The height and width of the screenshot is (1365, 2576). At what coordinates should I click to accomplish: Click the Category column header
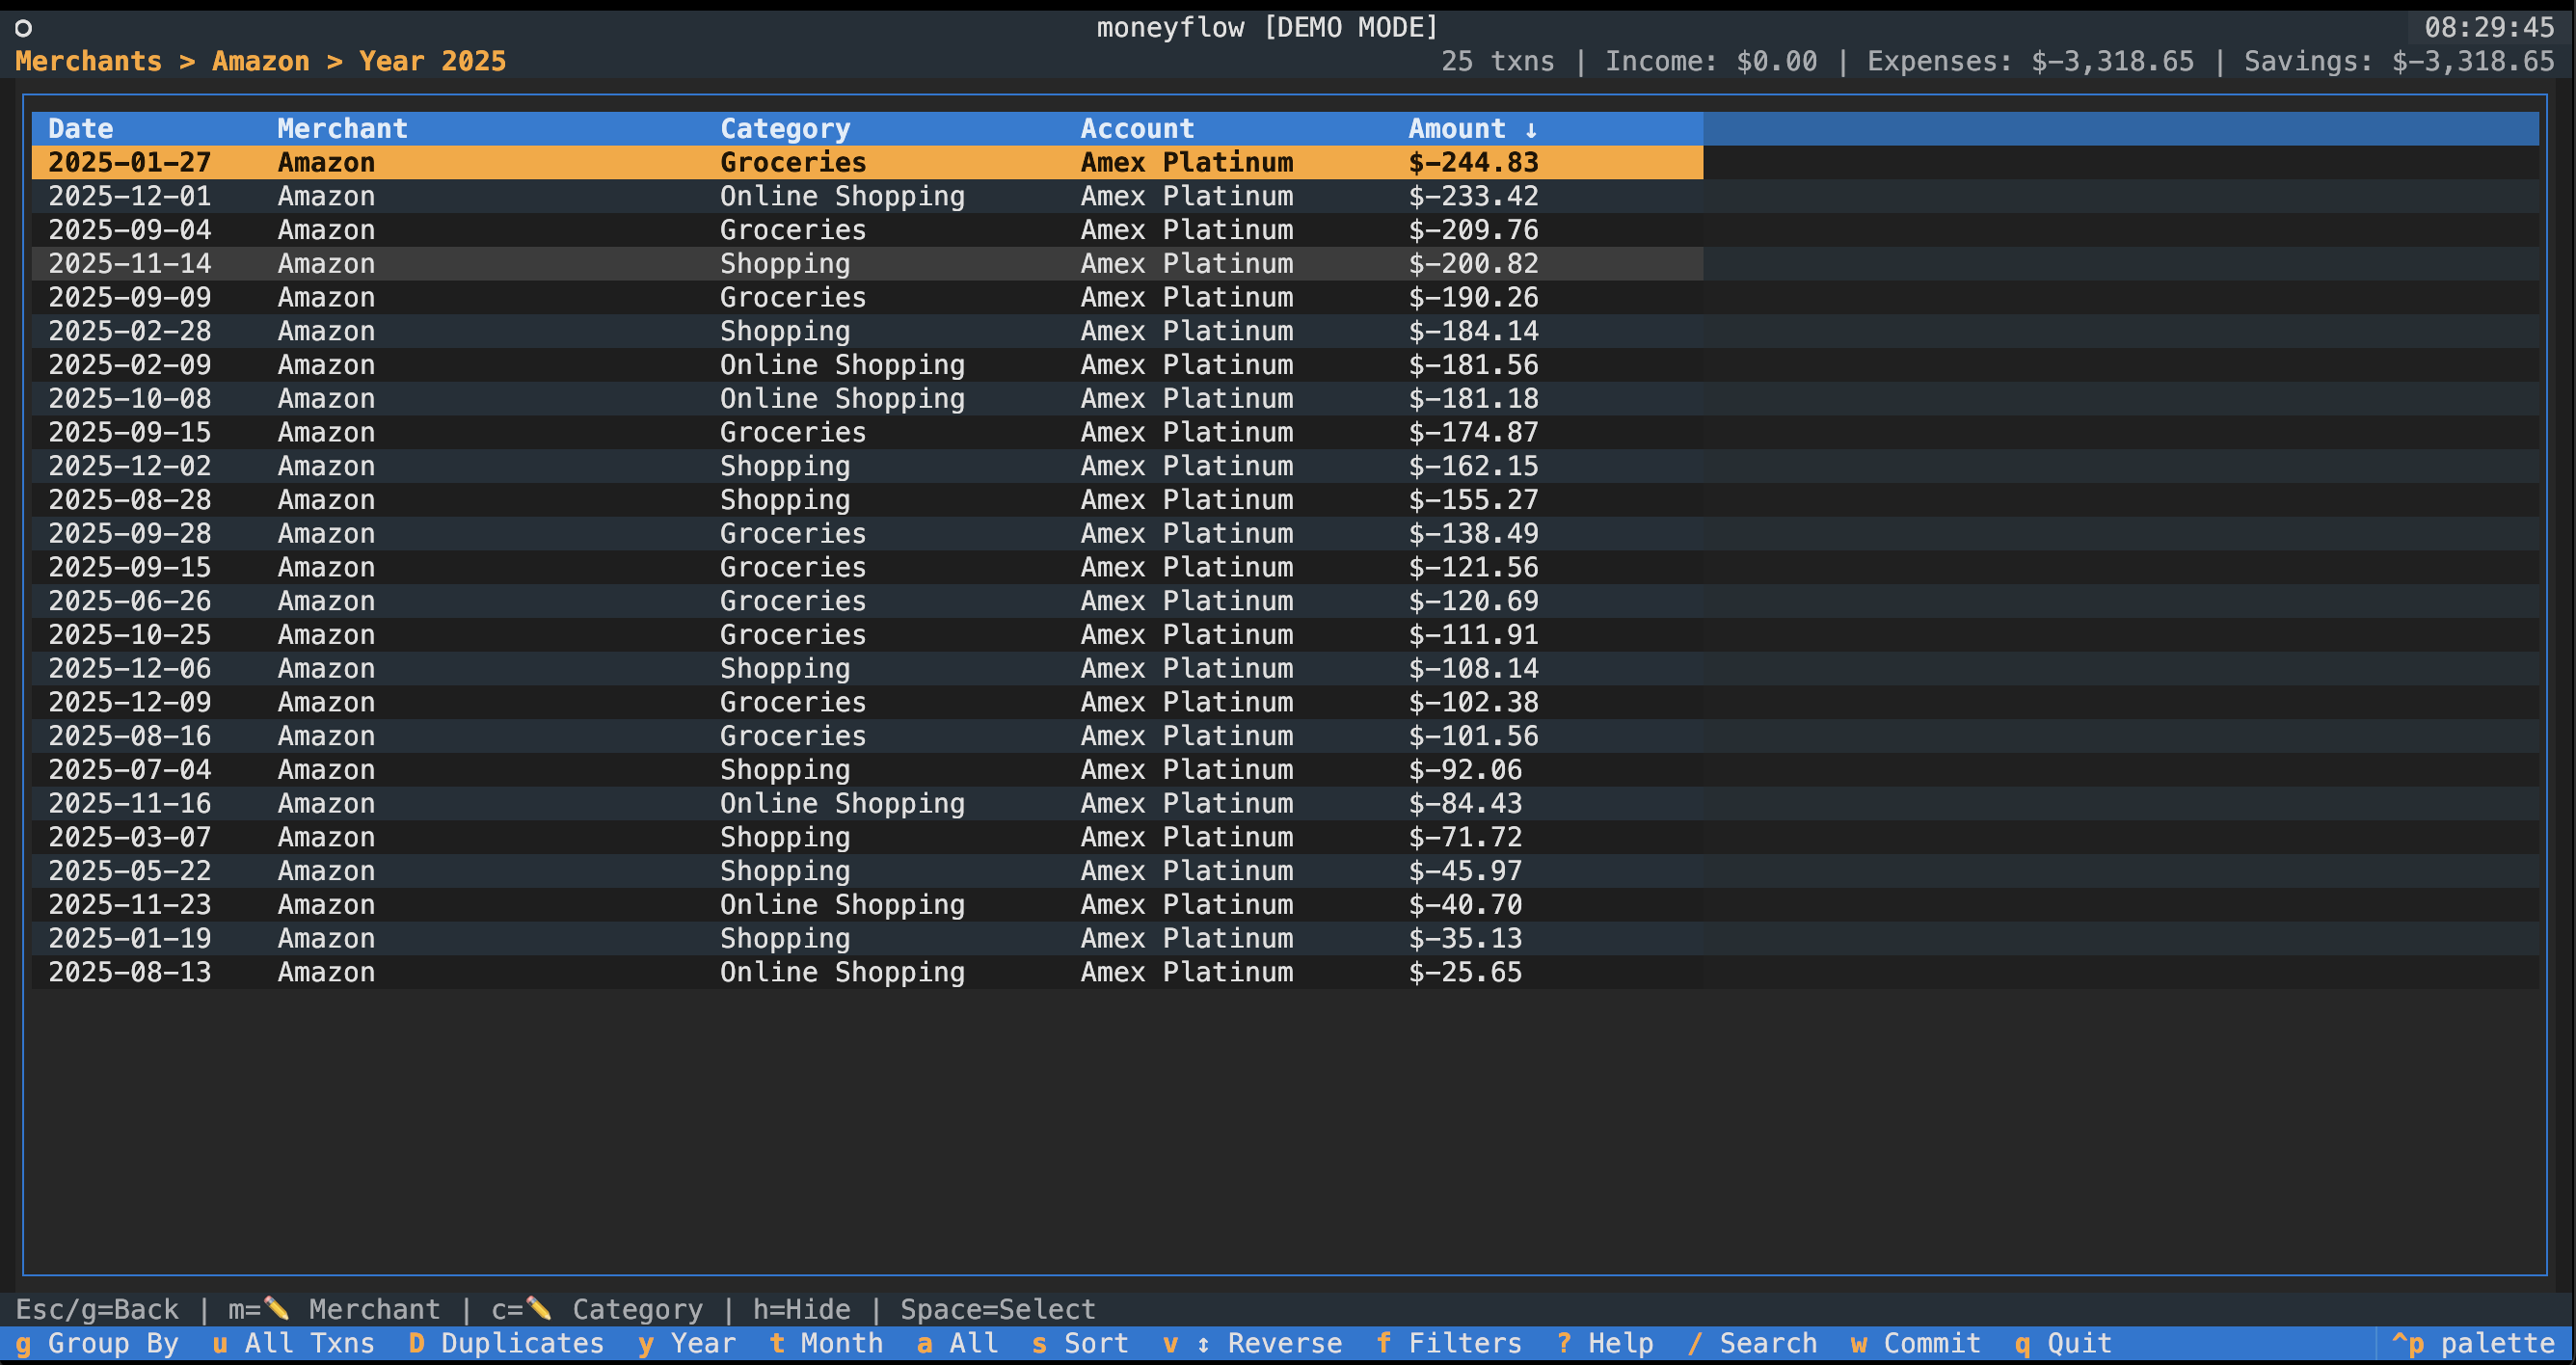click(785, 129)
